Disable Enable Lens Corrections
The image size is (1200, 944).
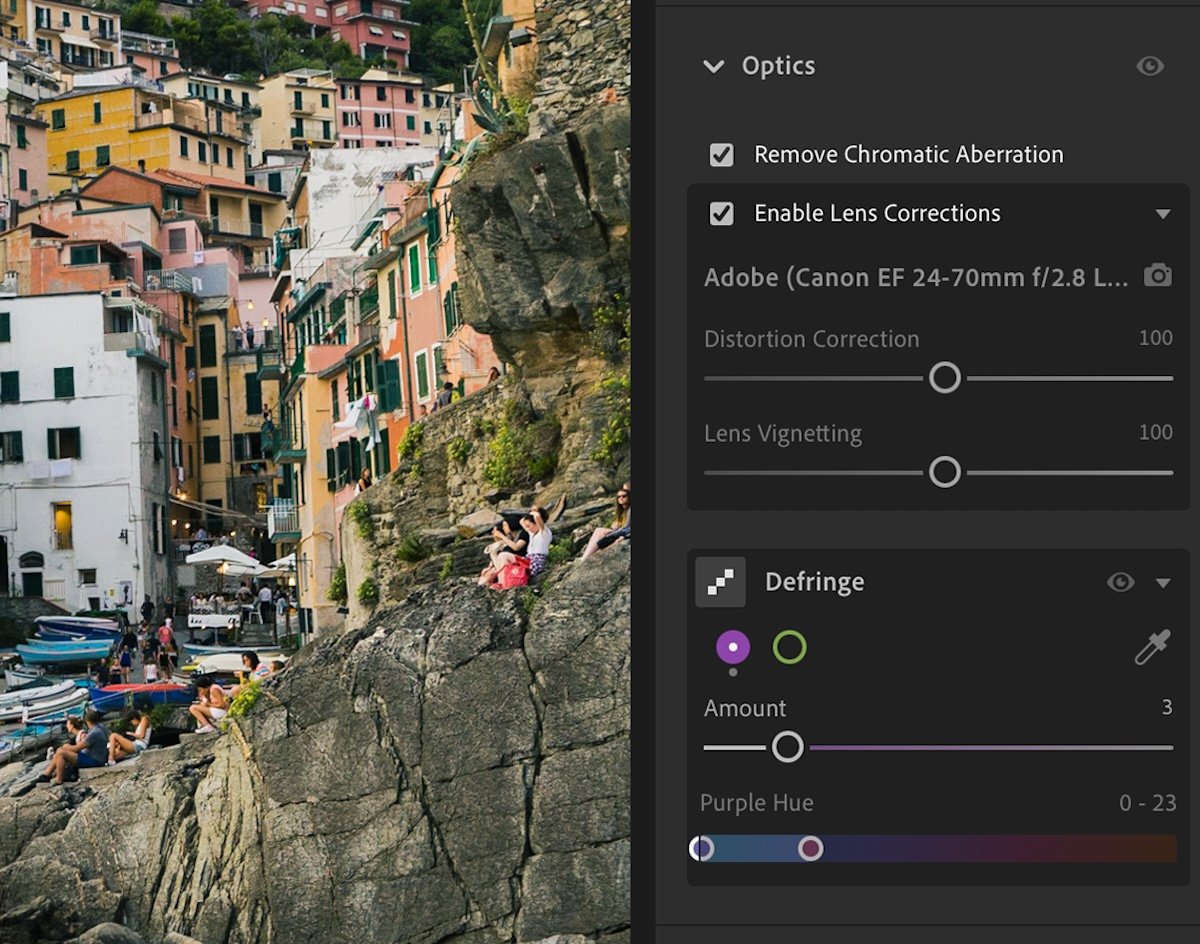[x=721, y=213]
